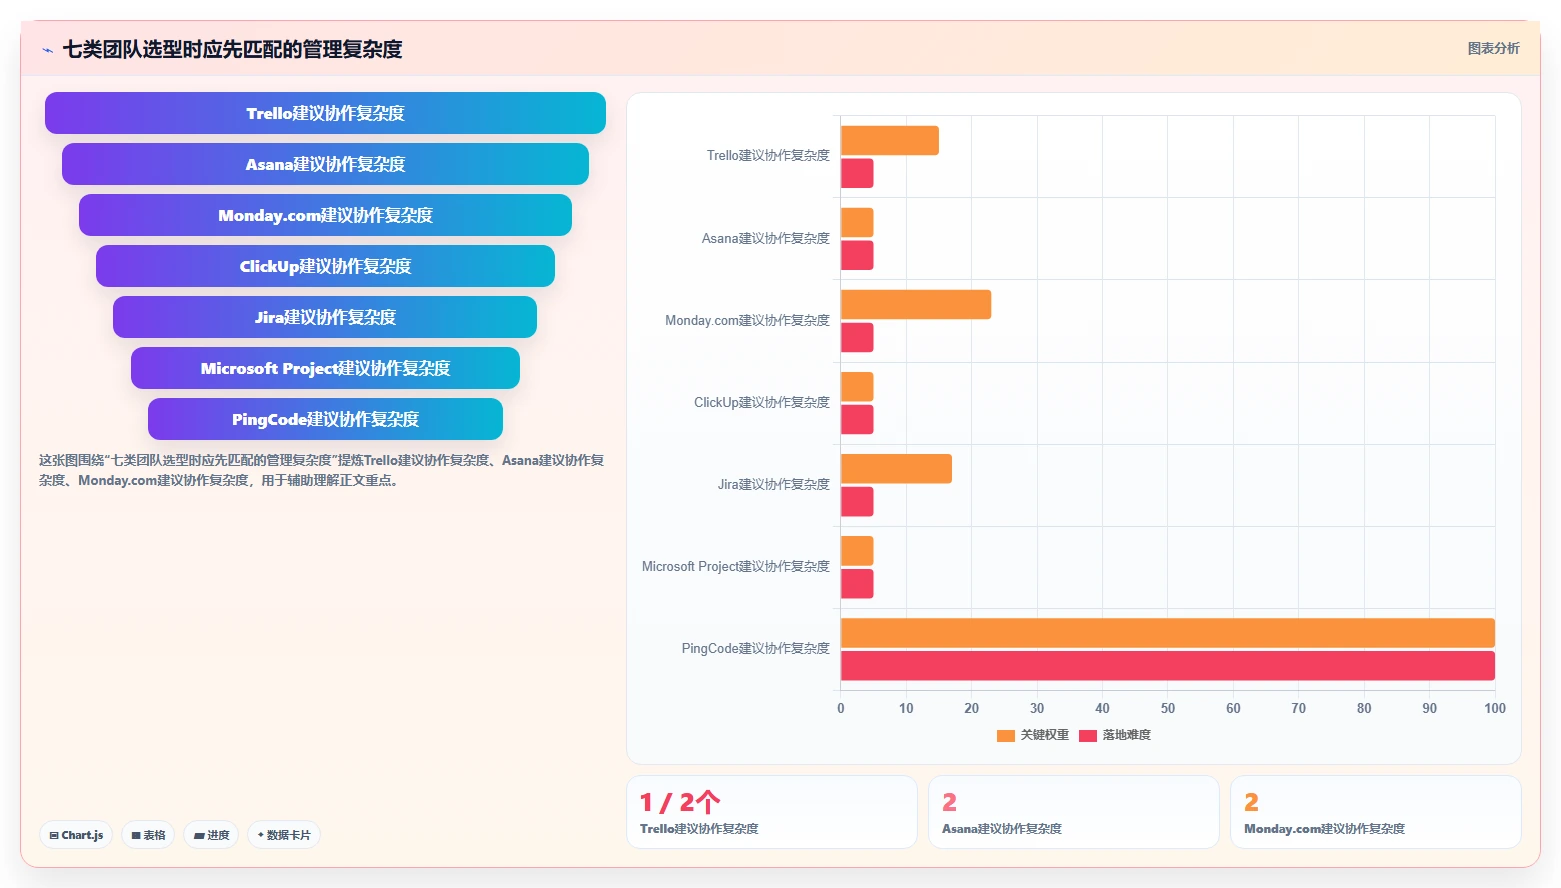Select the Monday.com建议协作复杂度 funnel bar
This screenshot has width=1561, height=888.
325,215
